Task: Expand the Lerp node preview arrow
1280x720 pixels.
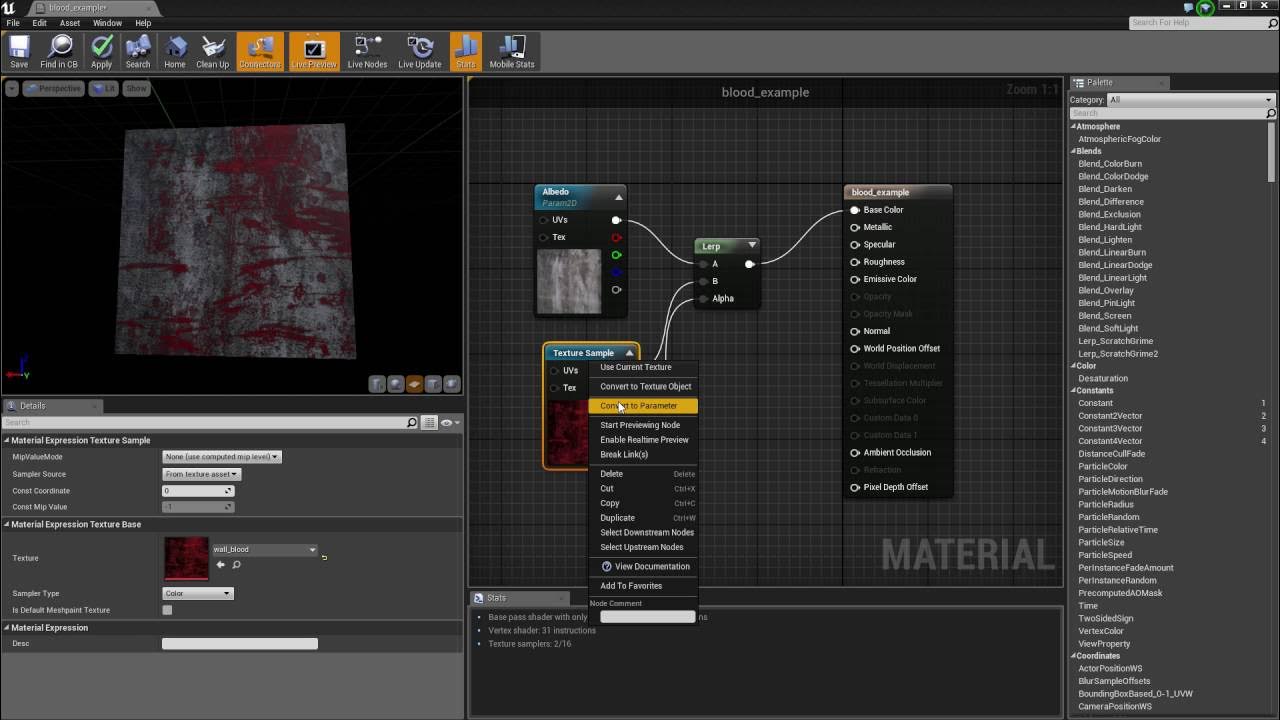Action: coord(752,245)
